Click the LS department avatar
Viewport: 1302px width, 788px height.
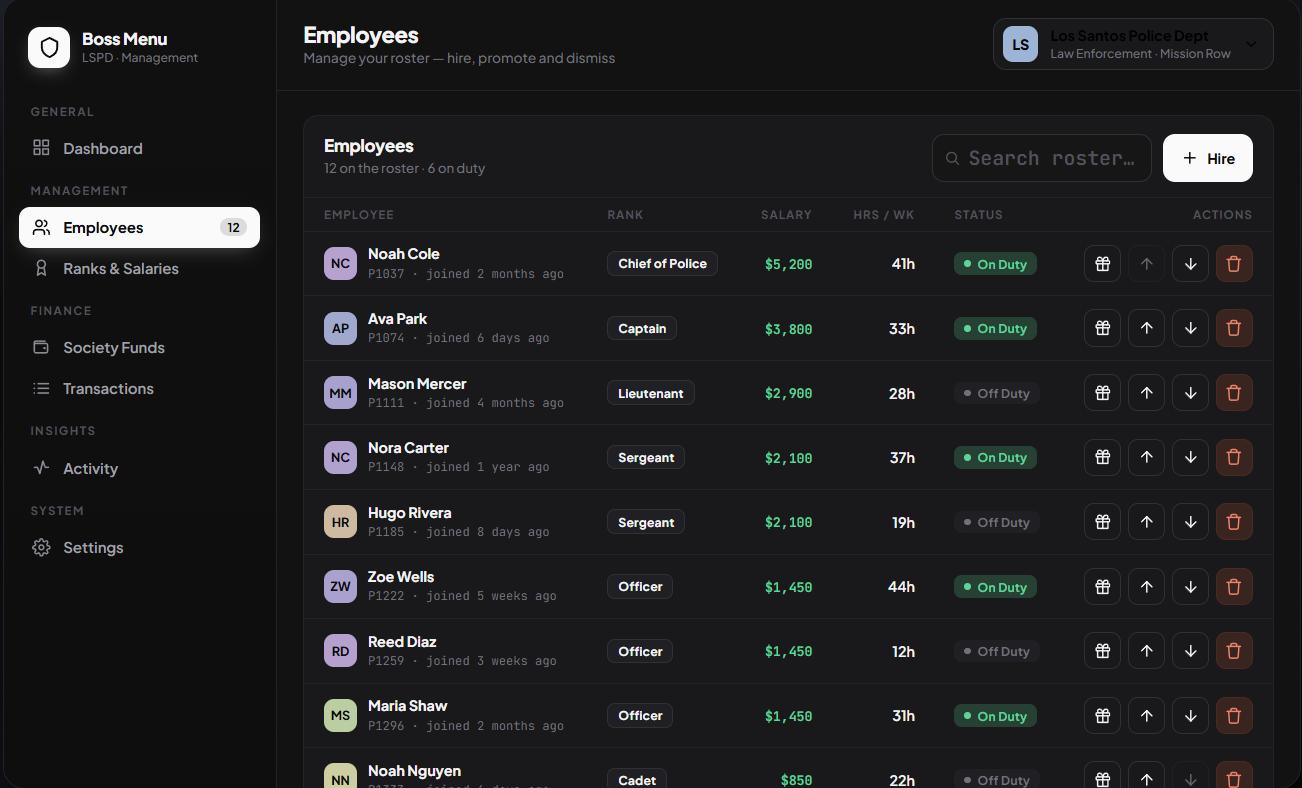click(1021, 44)
